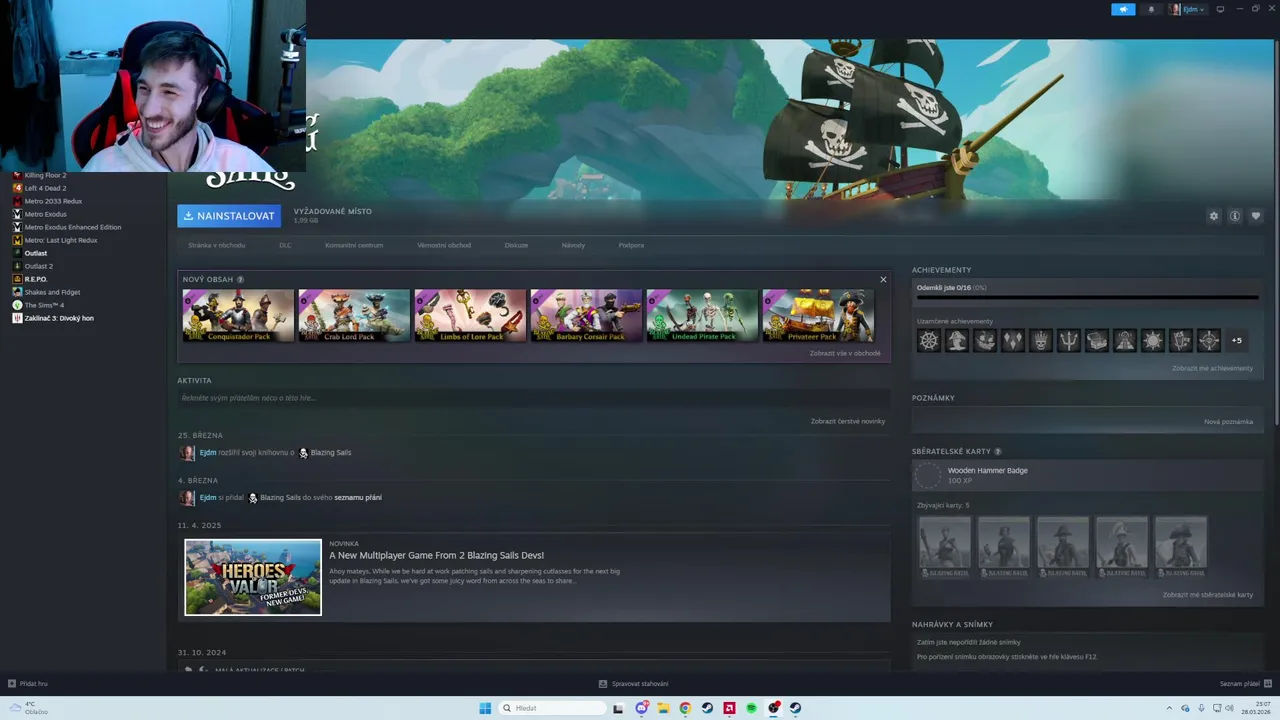
Task: Open Ejdm account dropdown
Action: pyautogui.click(x=1187, y=9)
